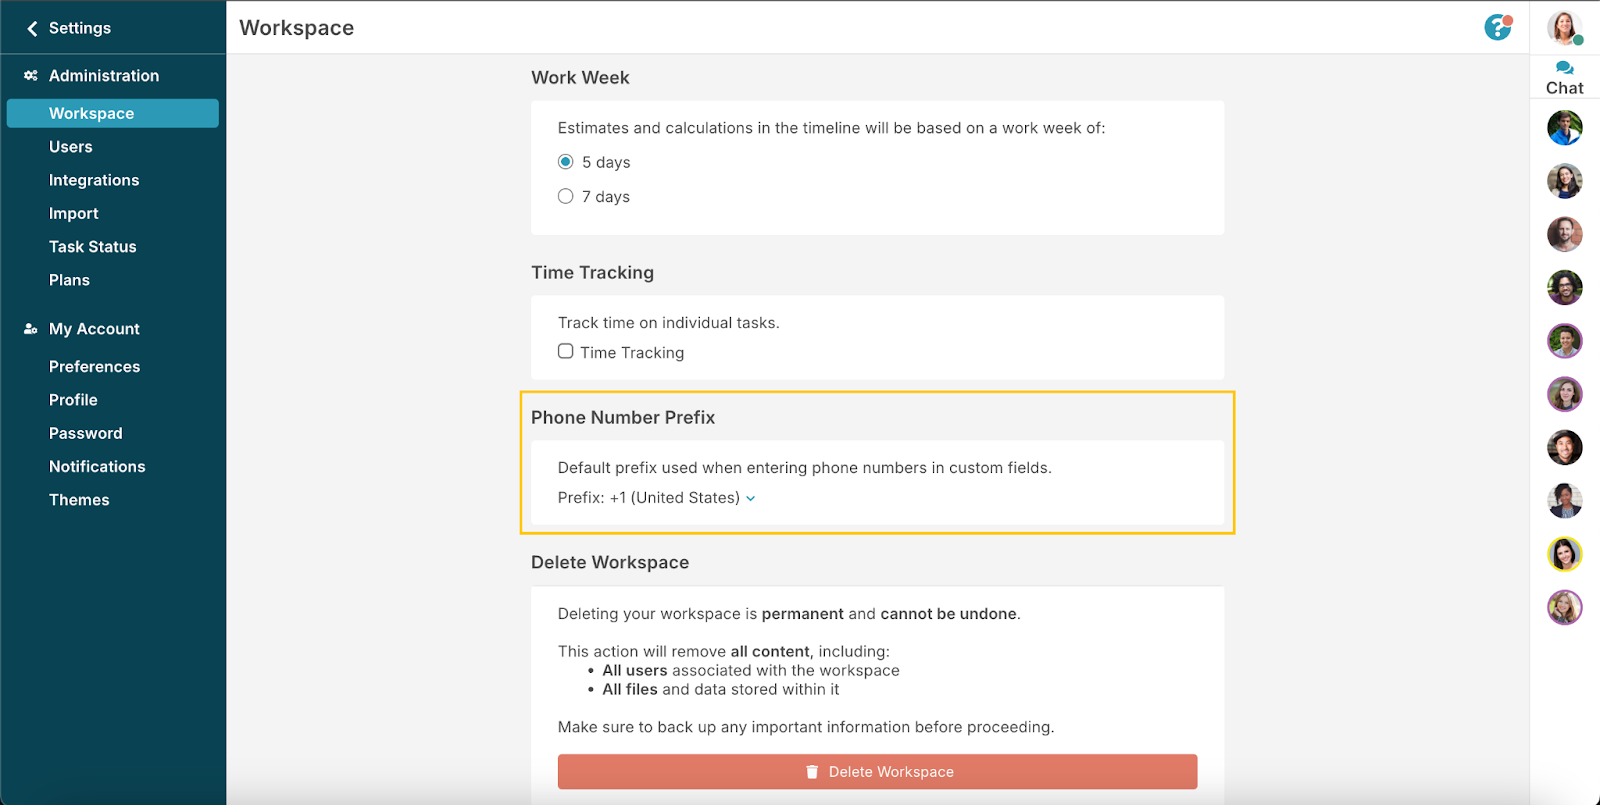Click the trash icon on Delete Workspace
1600x805 pixels.
(812, 772)
